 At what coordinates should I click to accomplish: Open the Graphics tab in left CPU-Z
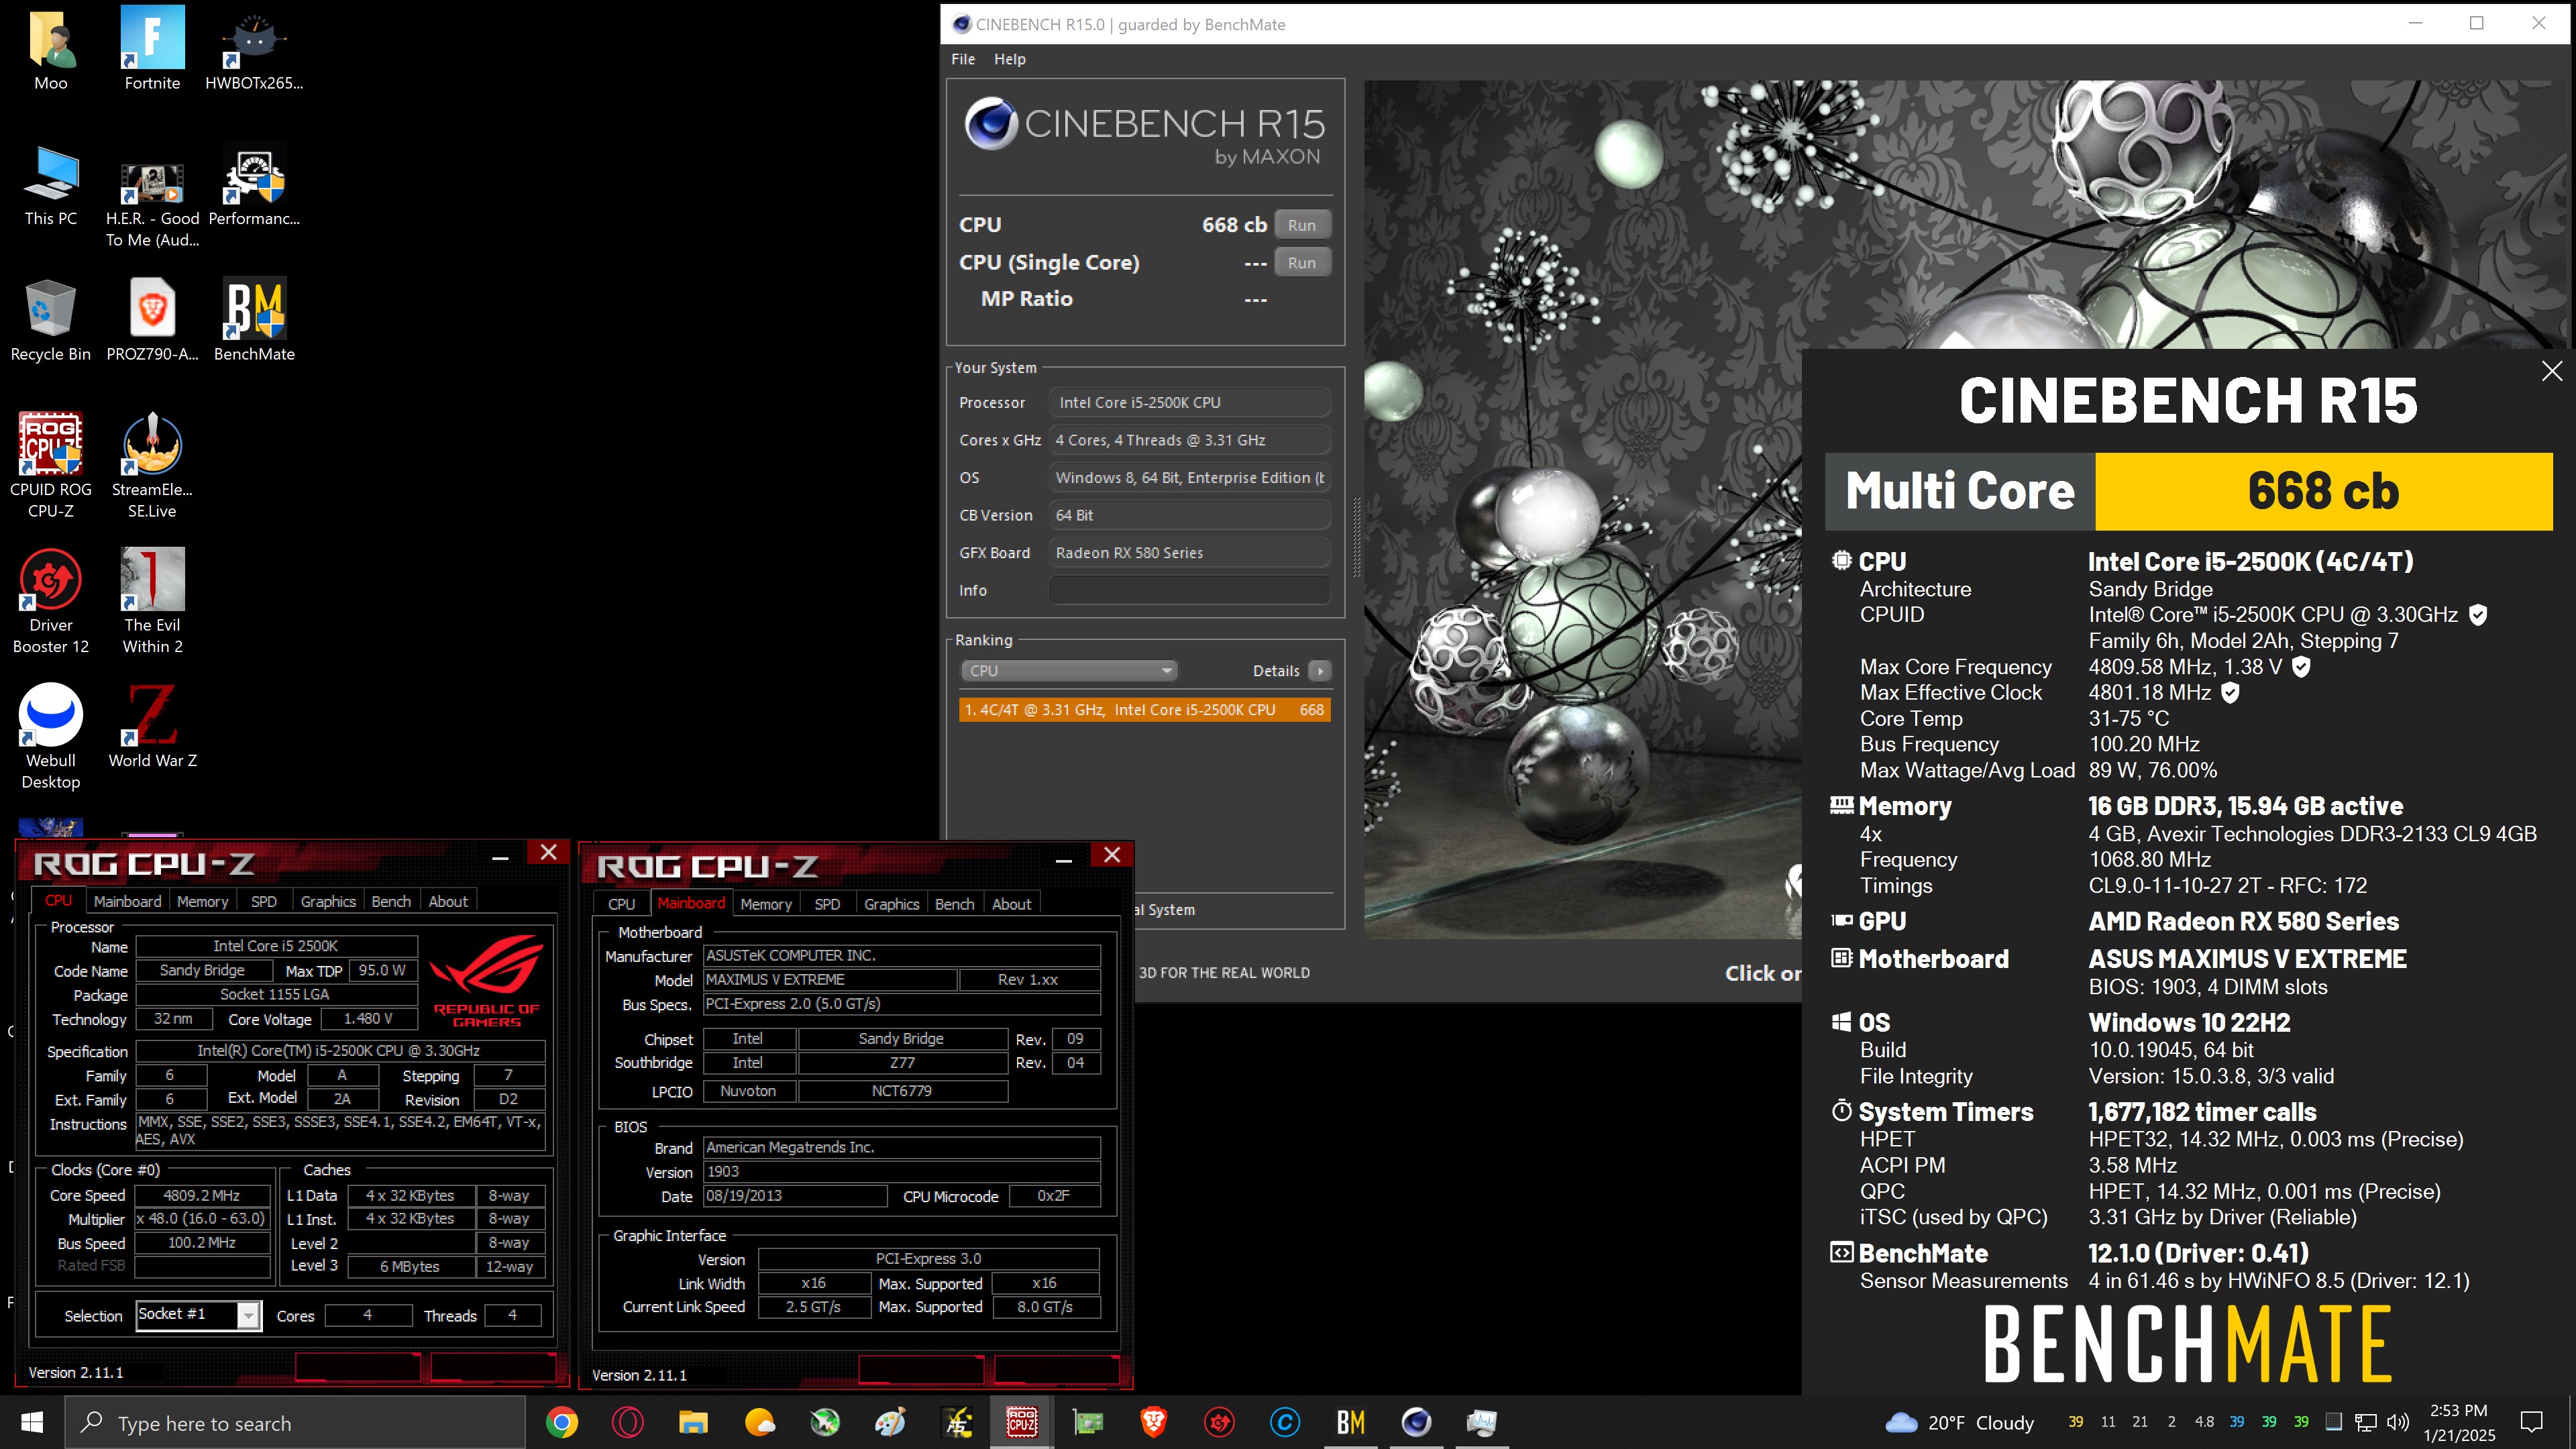coord(328,901)
